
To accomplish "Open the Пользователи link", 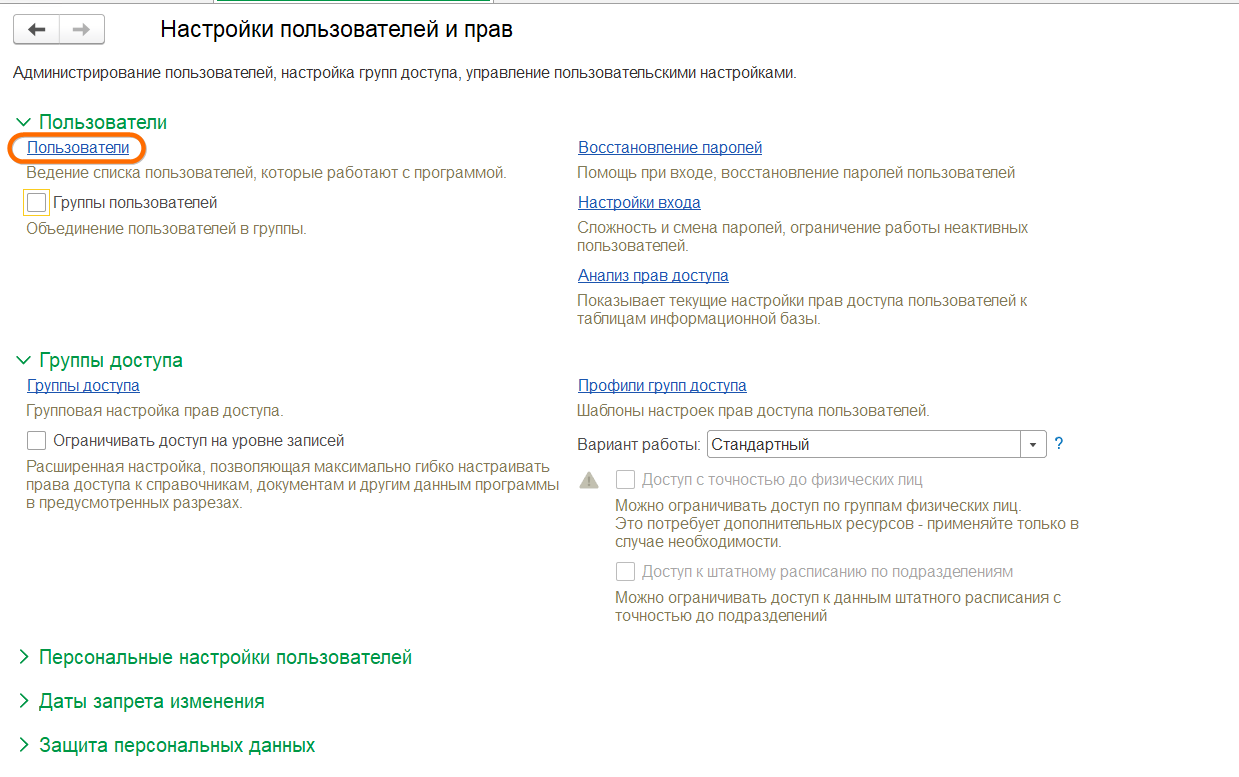I will [78, 148].
